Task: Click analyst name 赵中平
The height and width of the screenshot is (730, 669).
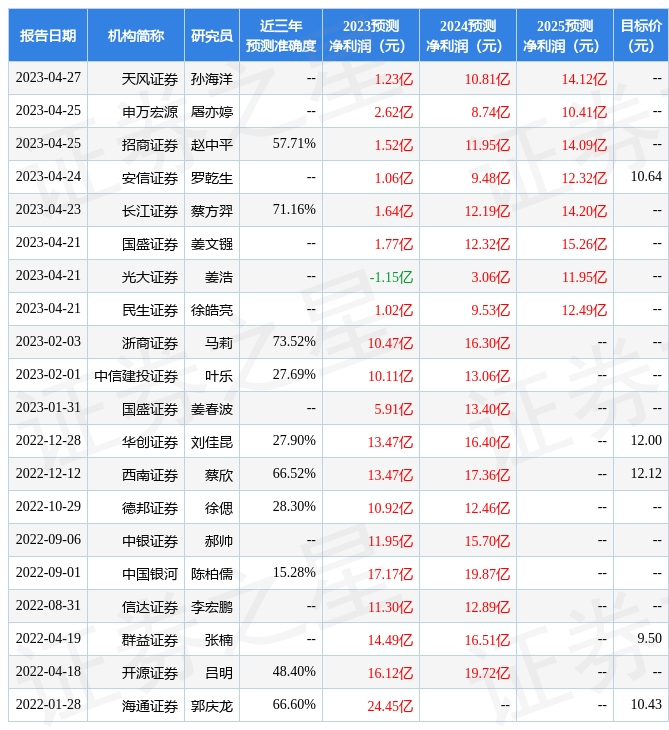Action: 212,145
